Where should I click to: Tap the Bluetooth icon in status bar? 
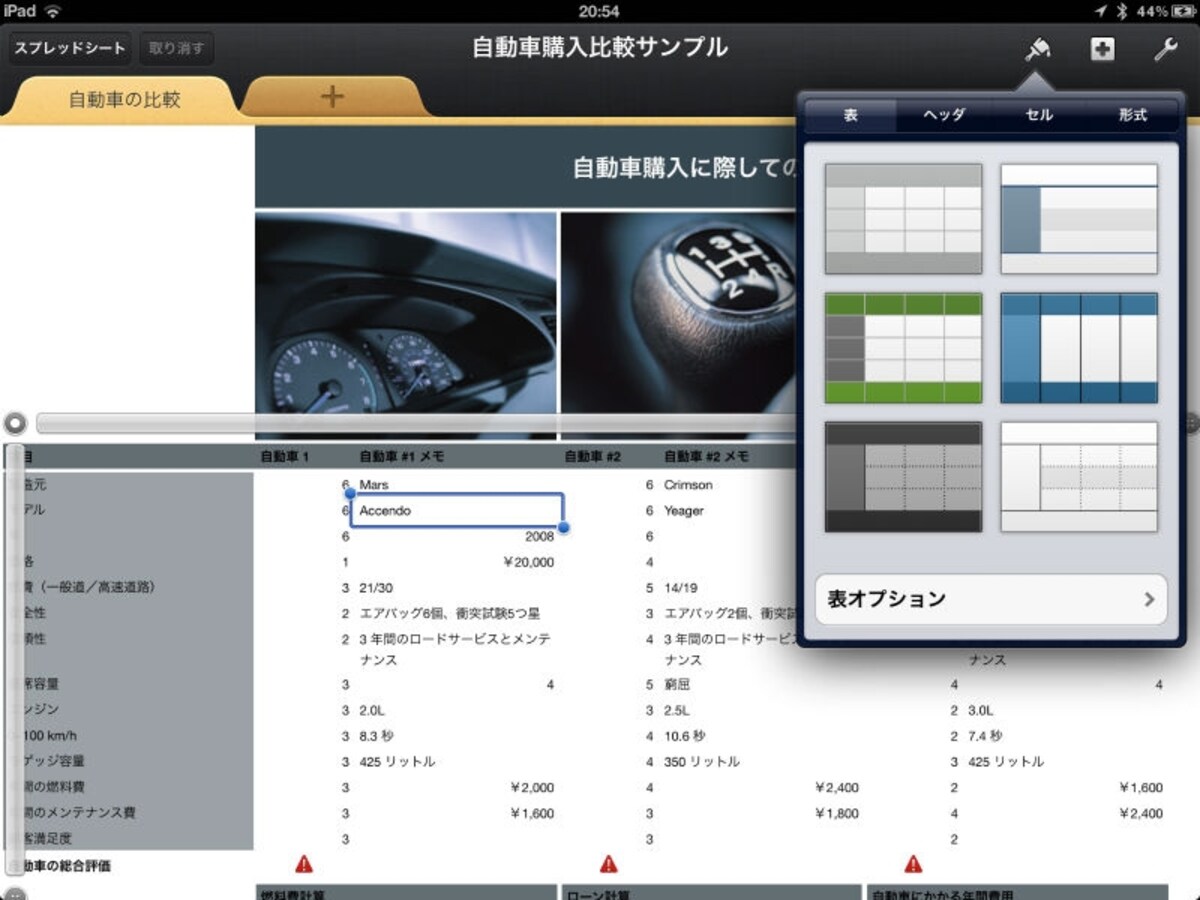pyautogui.click(x=1122, y=11)
